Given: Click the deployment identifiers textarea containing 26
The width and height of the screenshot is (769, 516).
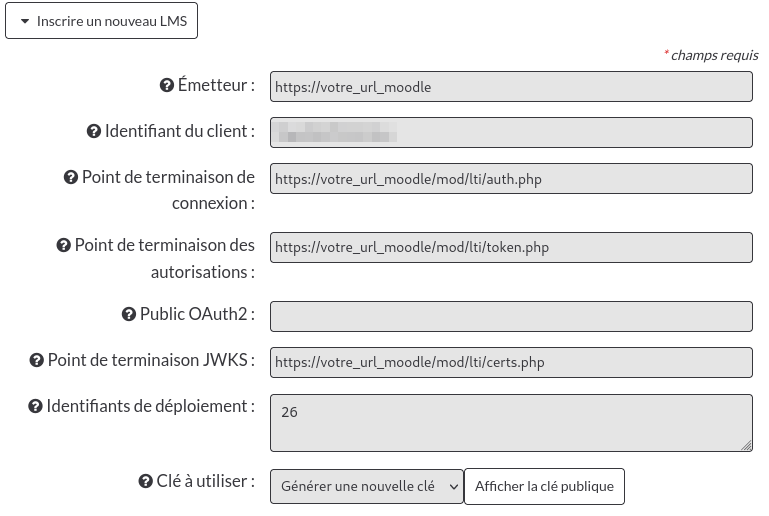Looking at the screenshot, I should pos(511,423).
